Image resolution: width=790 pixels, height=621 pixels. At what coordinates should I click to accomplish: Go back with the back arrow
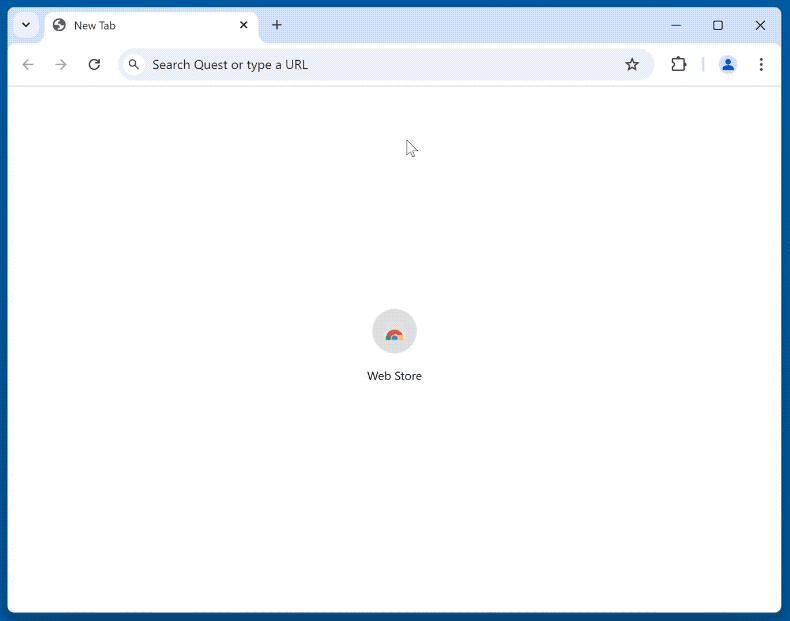28,64
